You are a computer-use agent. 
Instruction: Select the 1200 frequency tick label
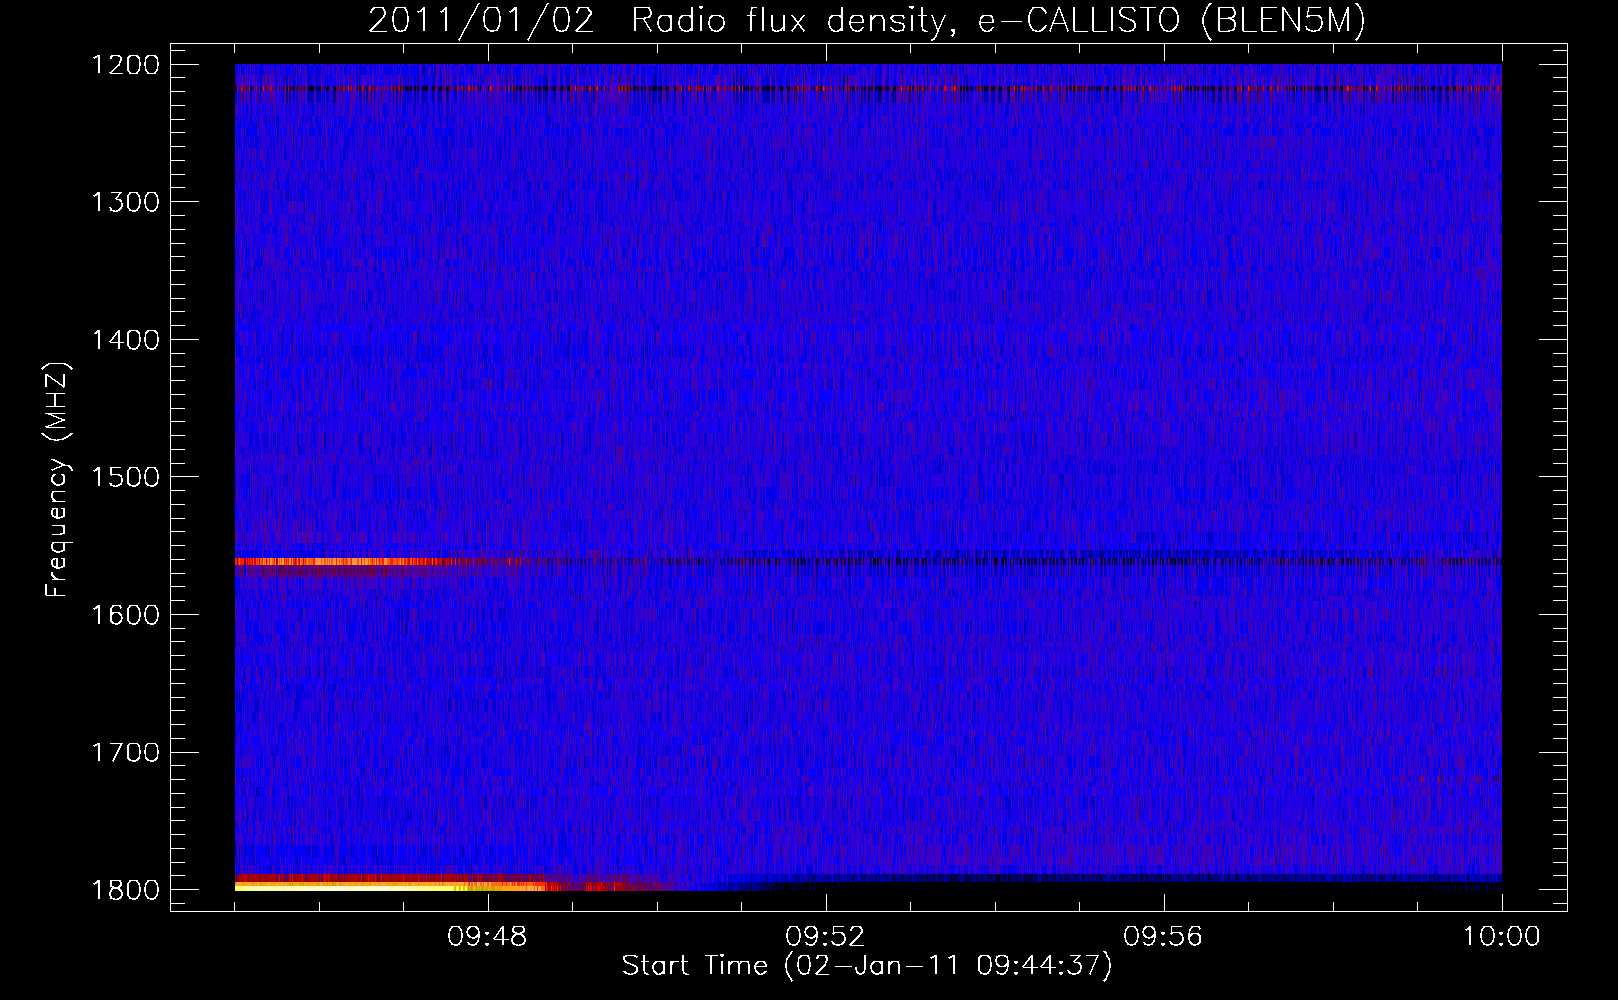click(x=126, y=65)
